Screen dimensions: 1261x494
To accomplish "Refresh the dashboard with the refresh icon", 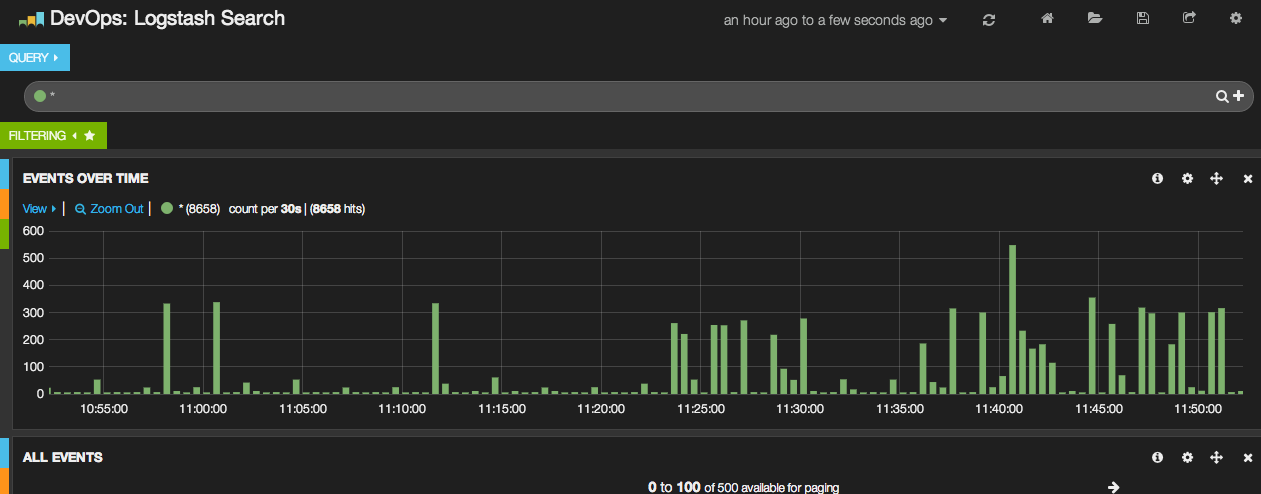I will click(989, 20).
